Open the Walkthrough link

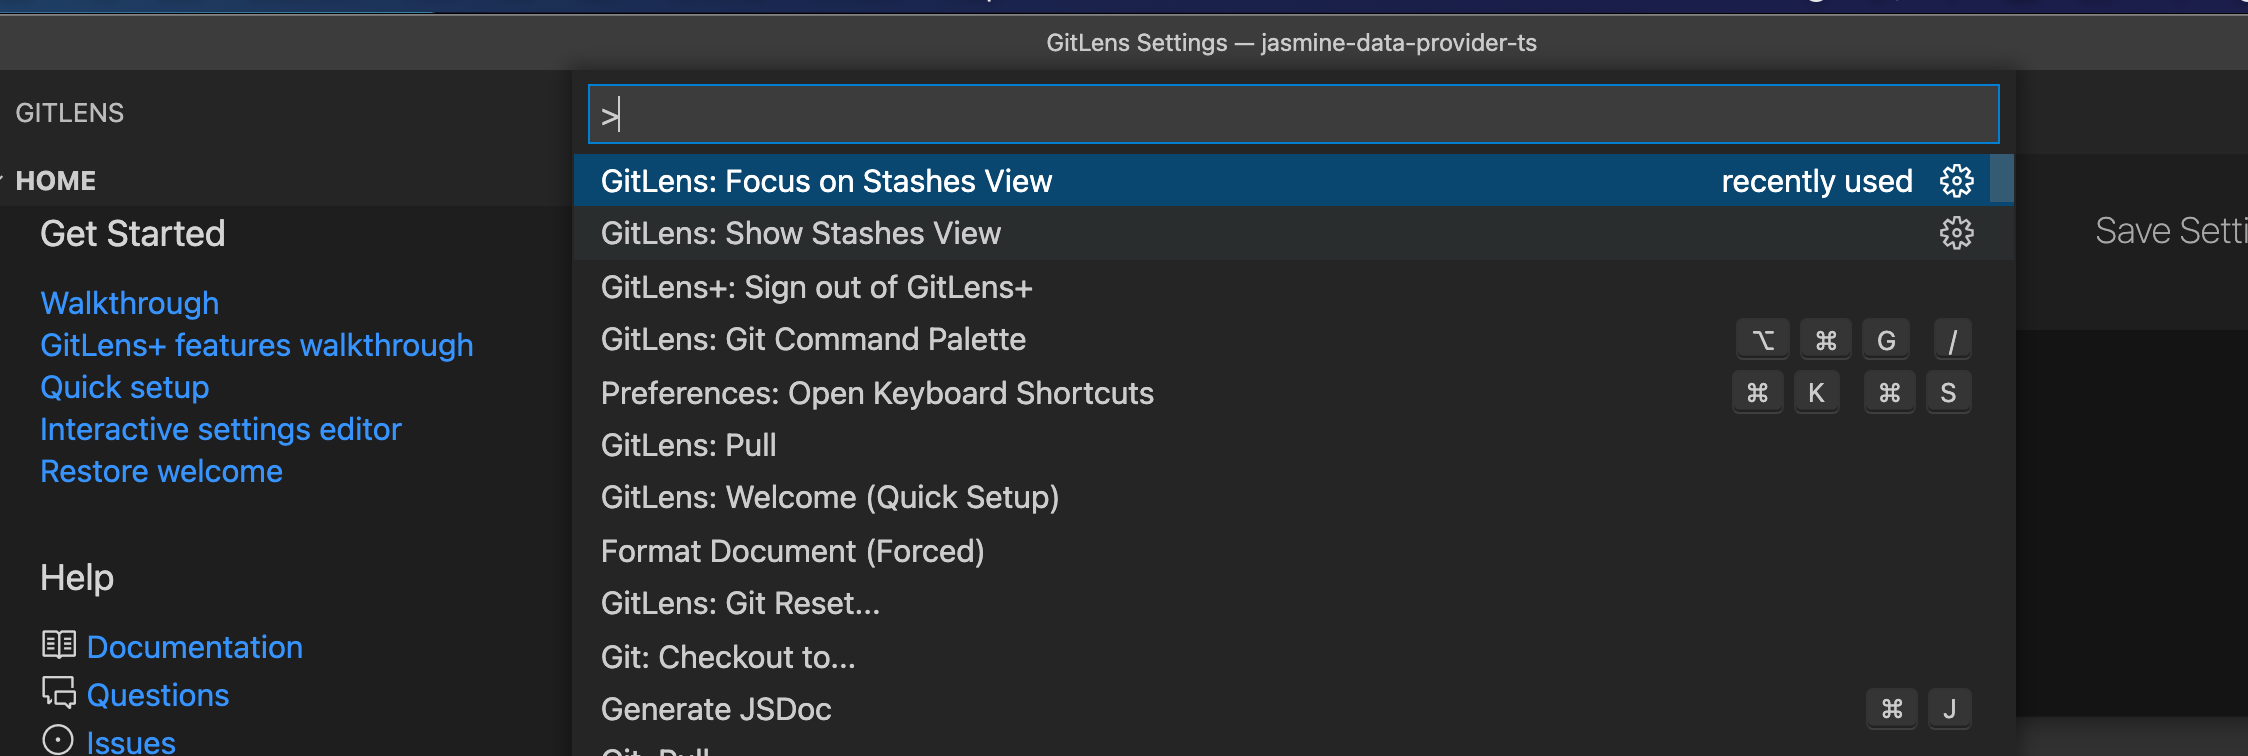pyautogui.click(x=129, y=303)
